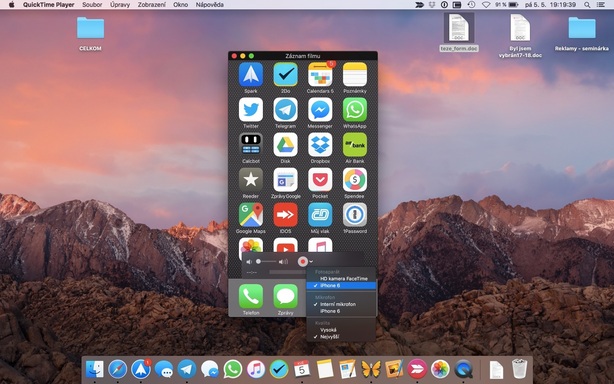Image resolution: width=614 pixels, height=384 pixels.
Task: Open Trash in the Dock
Action: coord(519,369)
